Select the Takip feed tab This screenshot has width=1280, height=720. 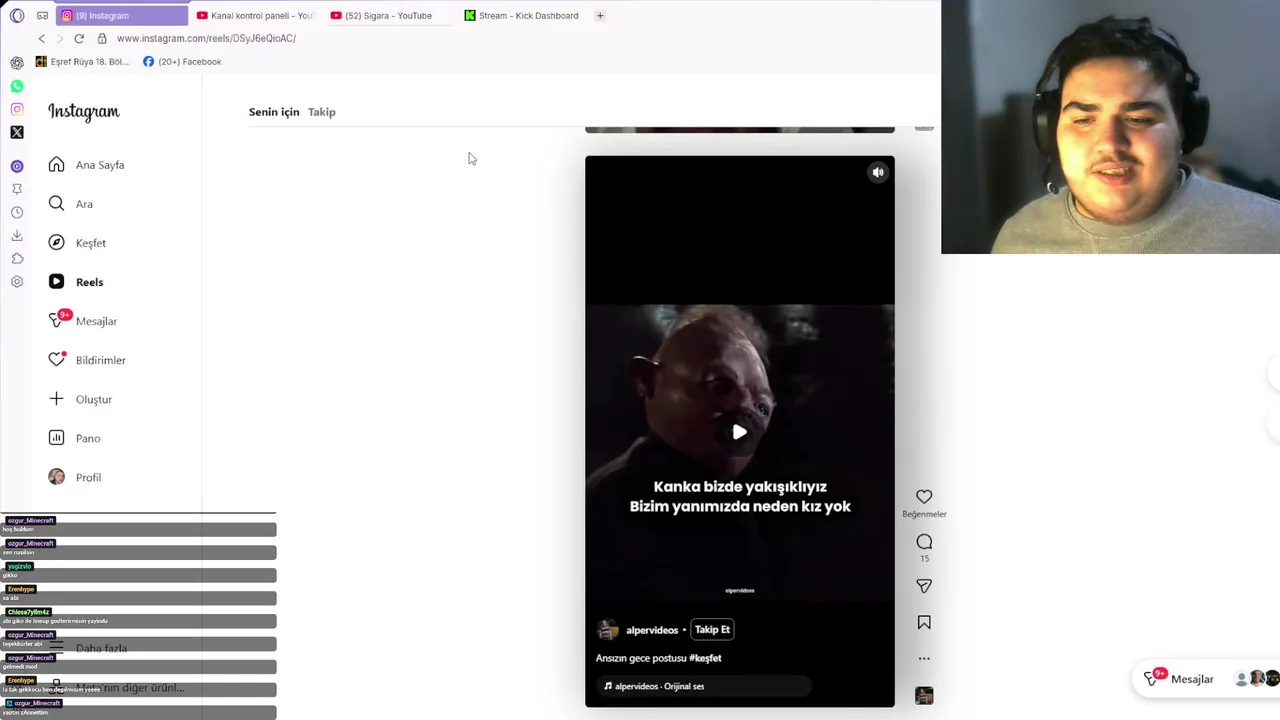coord(322,112)
